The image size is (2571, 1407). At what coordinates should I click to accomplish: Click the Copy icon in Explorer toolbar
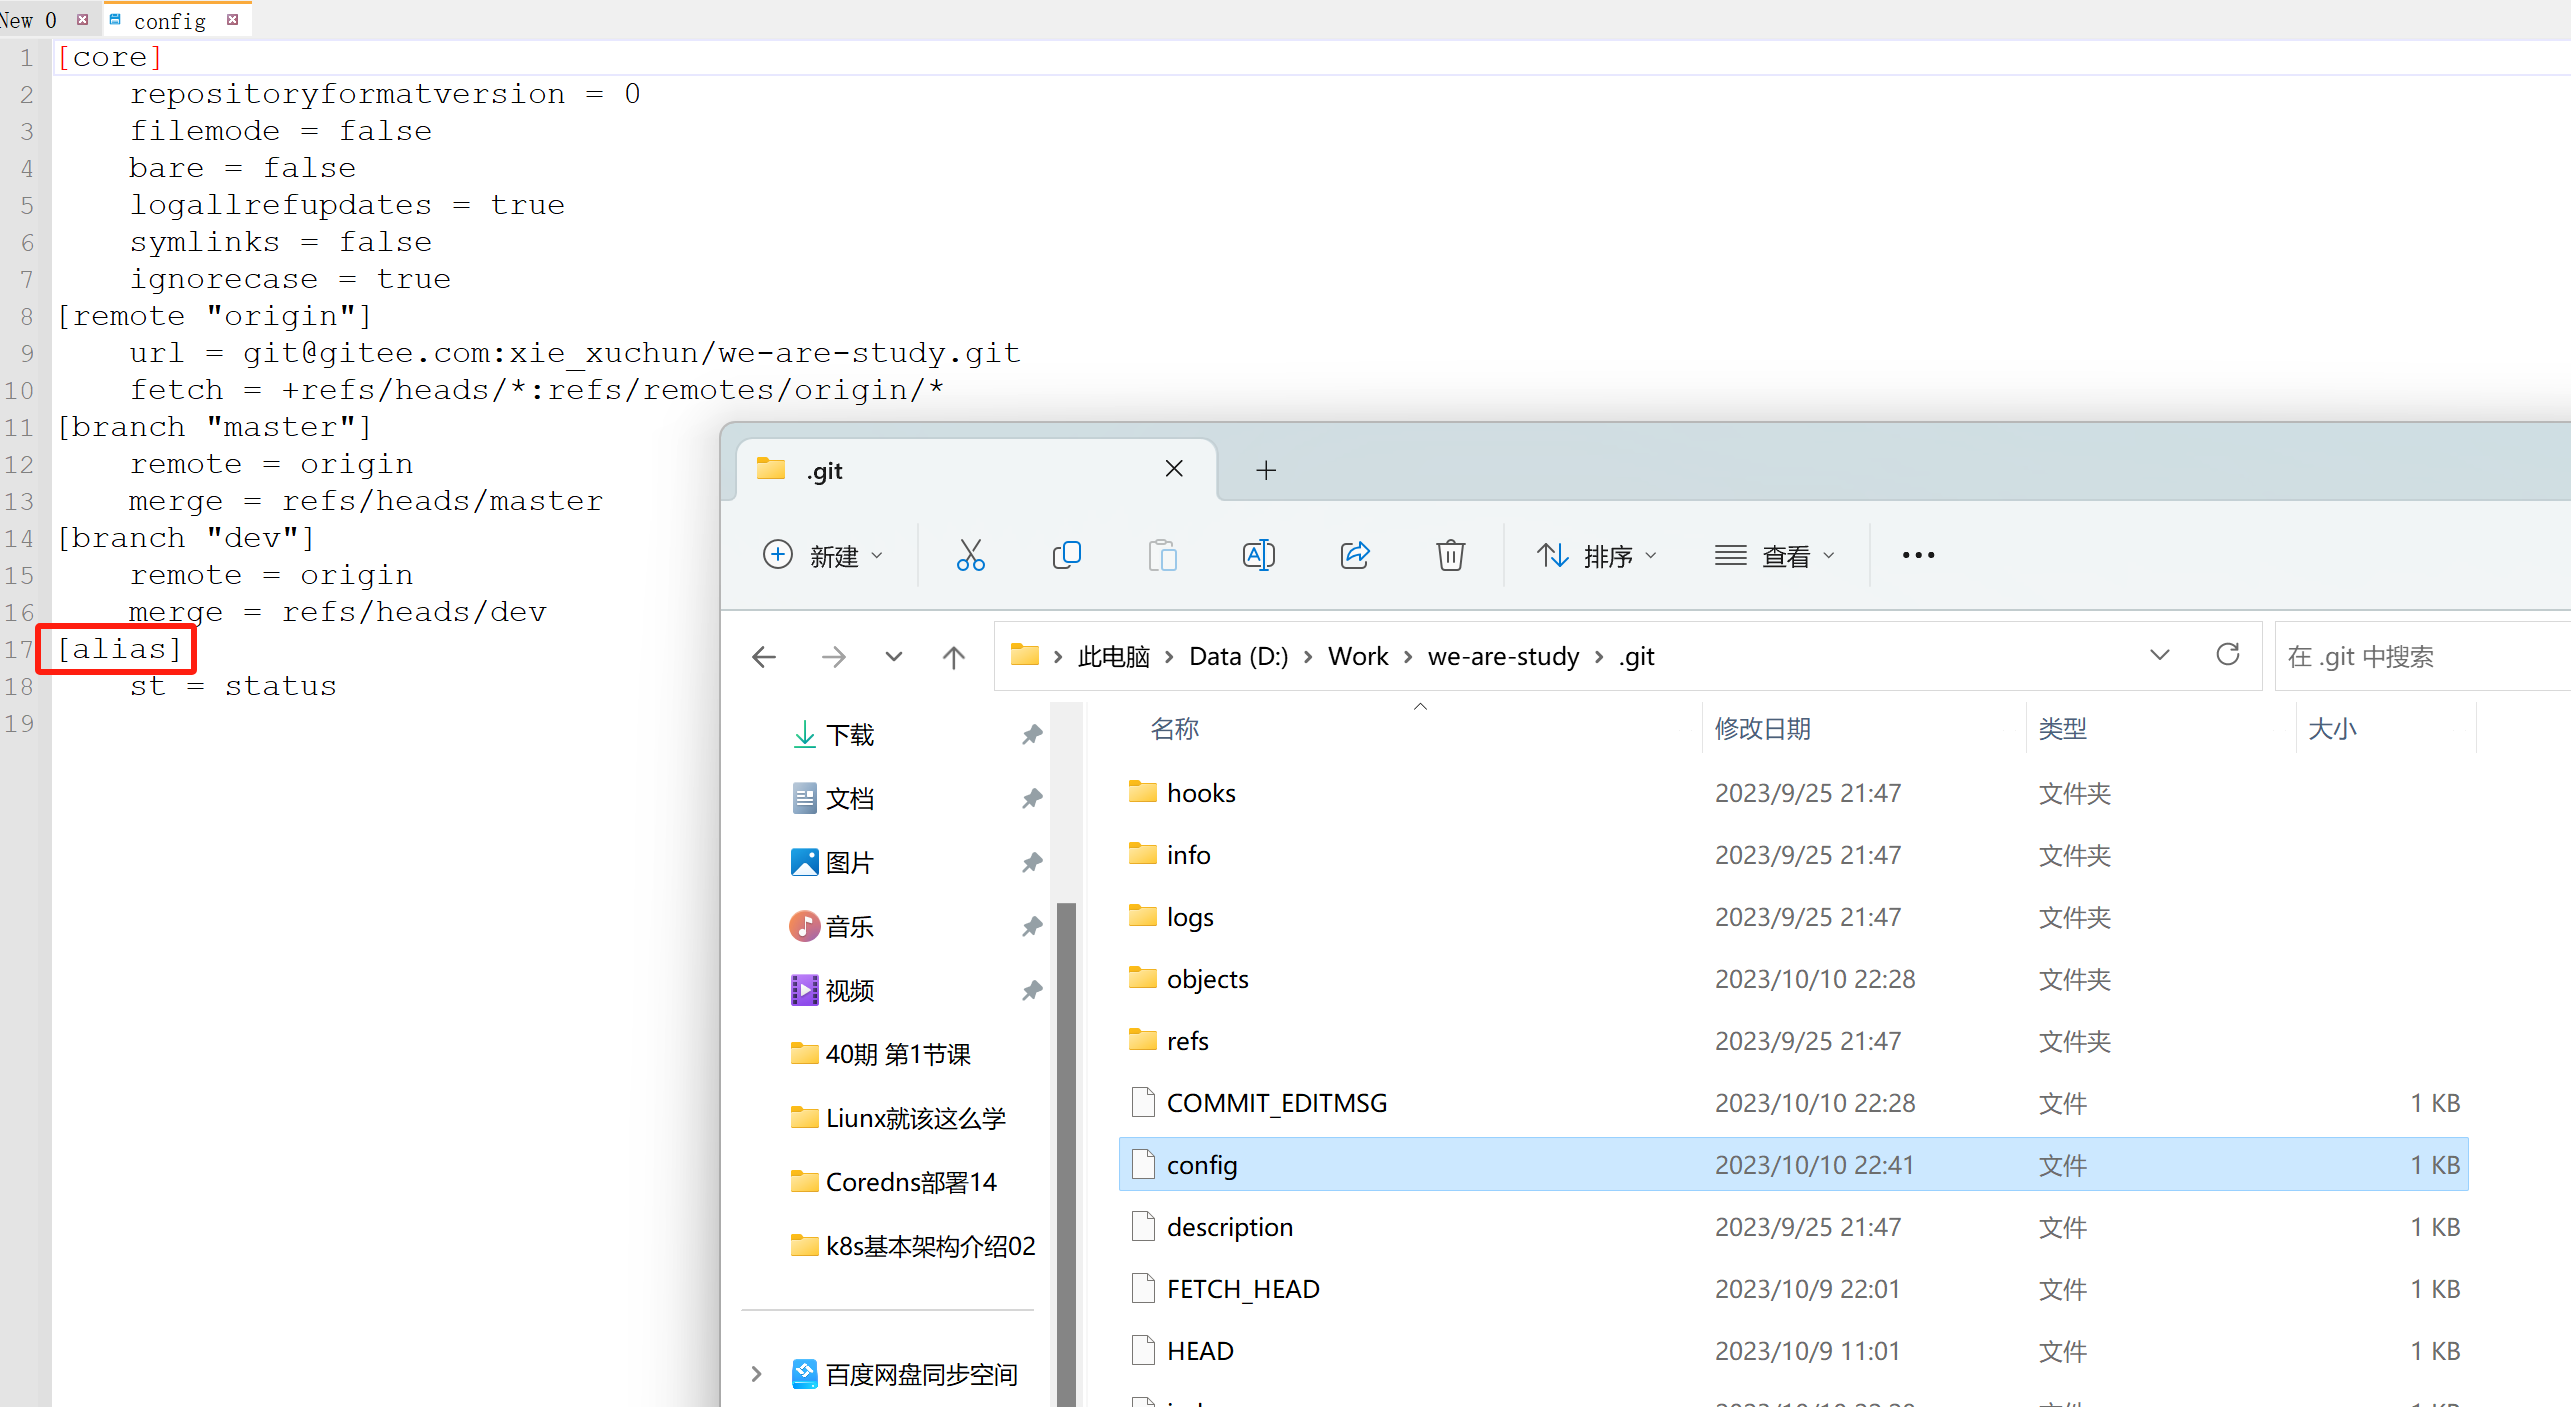pos(1066,555)
